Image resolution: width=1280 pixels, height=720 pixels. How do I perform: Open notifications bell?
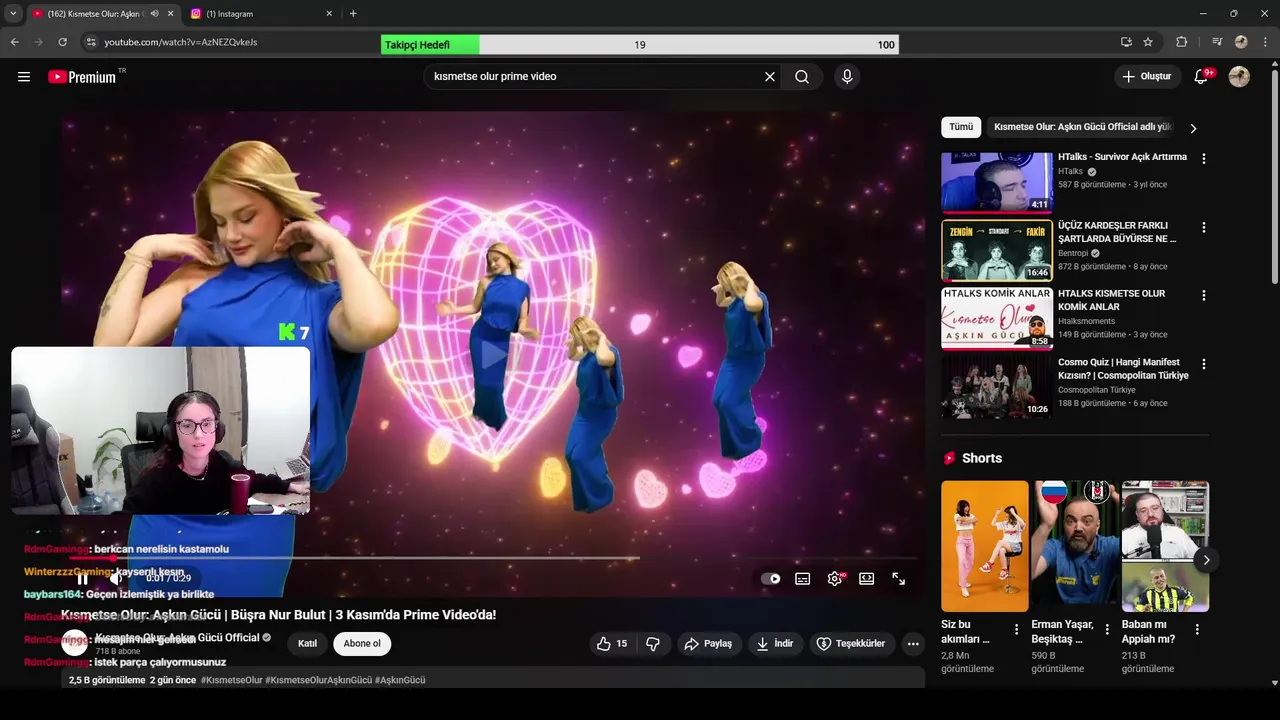(x=1202, y=77)
